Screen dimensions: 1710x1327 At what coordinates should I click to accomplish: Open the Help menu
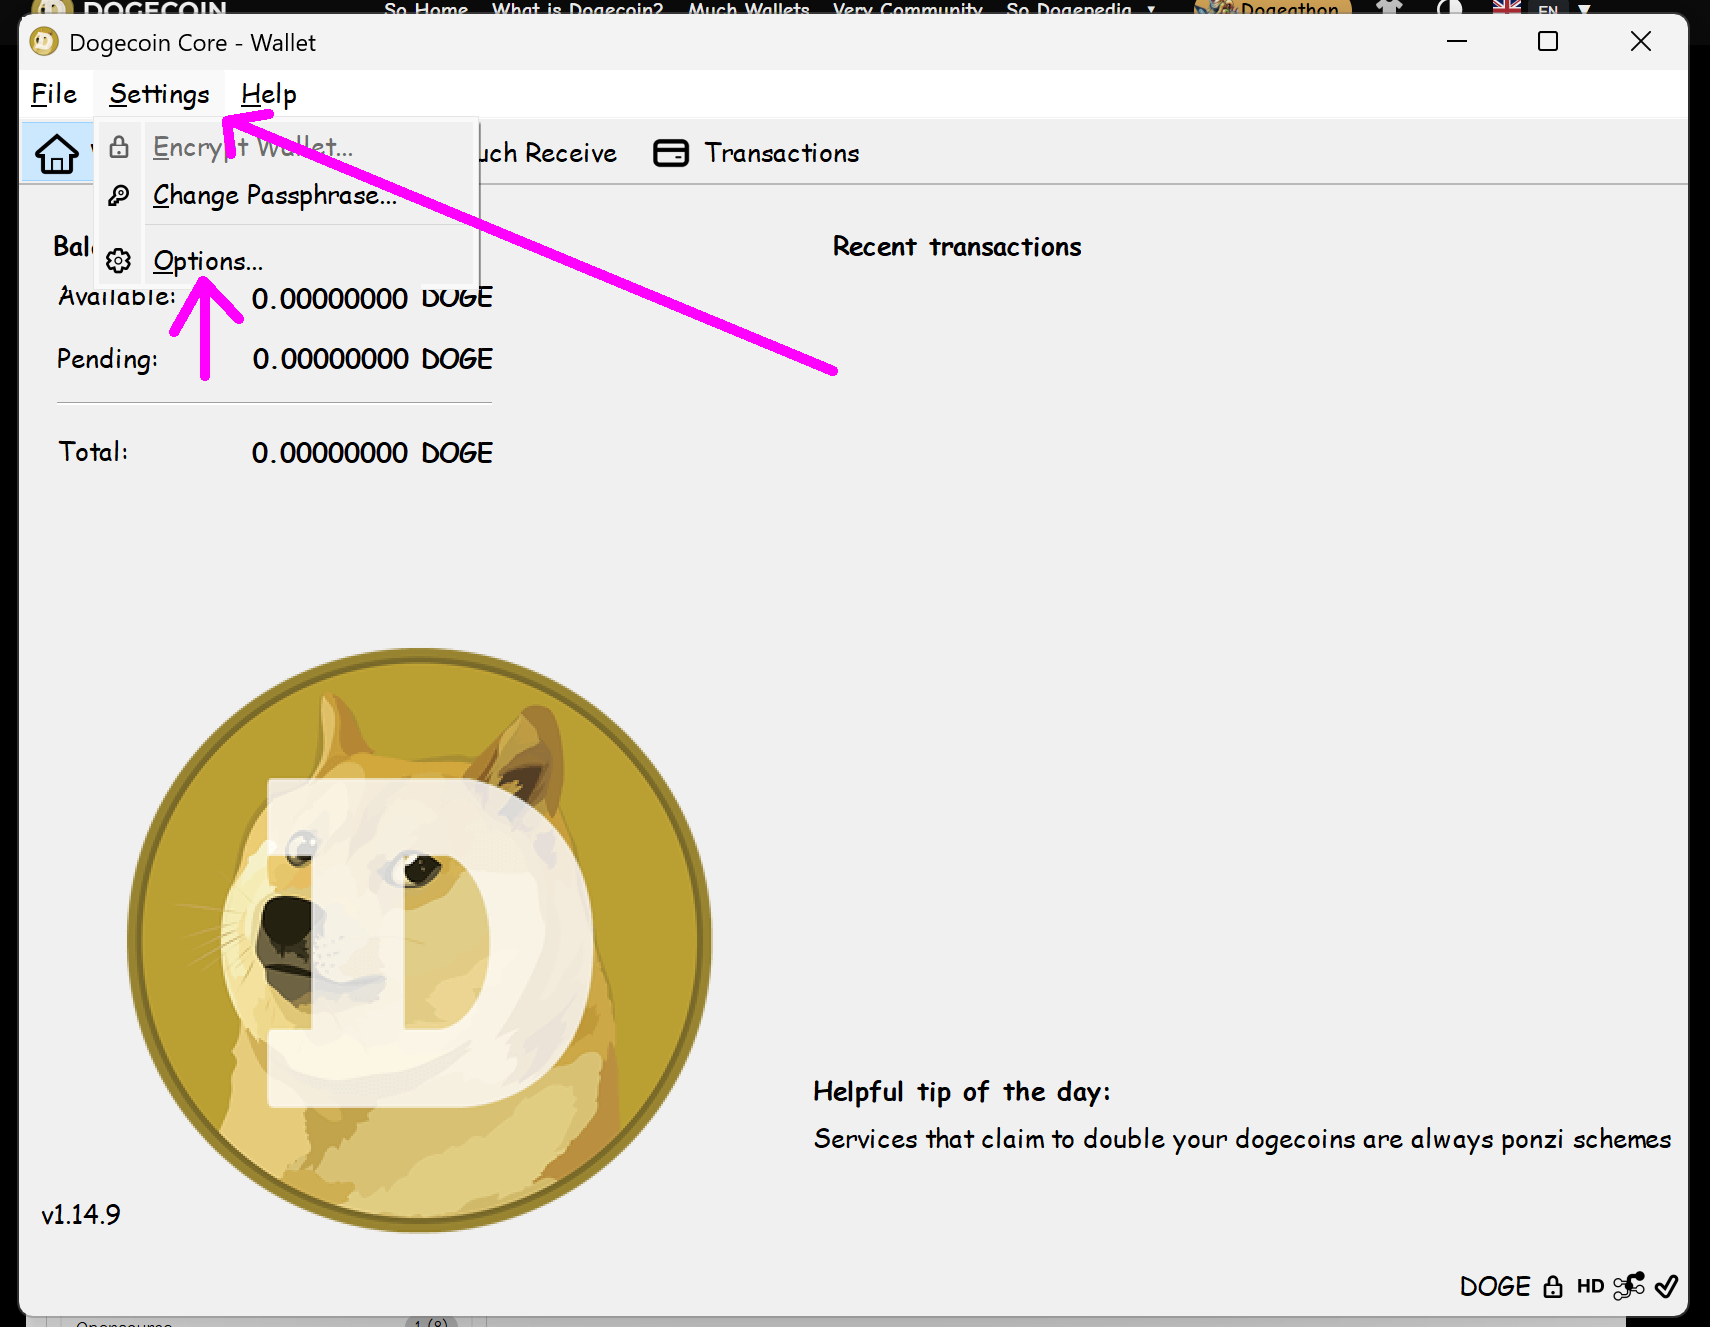[x=268, y=94]
